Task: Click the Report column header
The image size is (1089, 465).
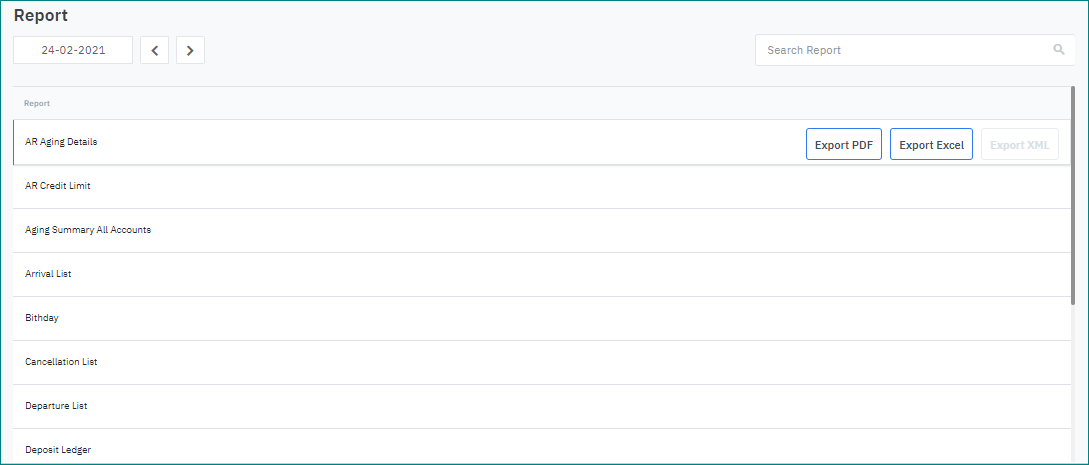Action: pos(37,103)
